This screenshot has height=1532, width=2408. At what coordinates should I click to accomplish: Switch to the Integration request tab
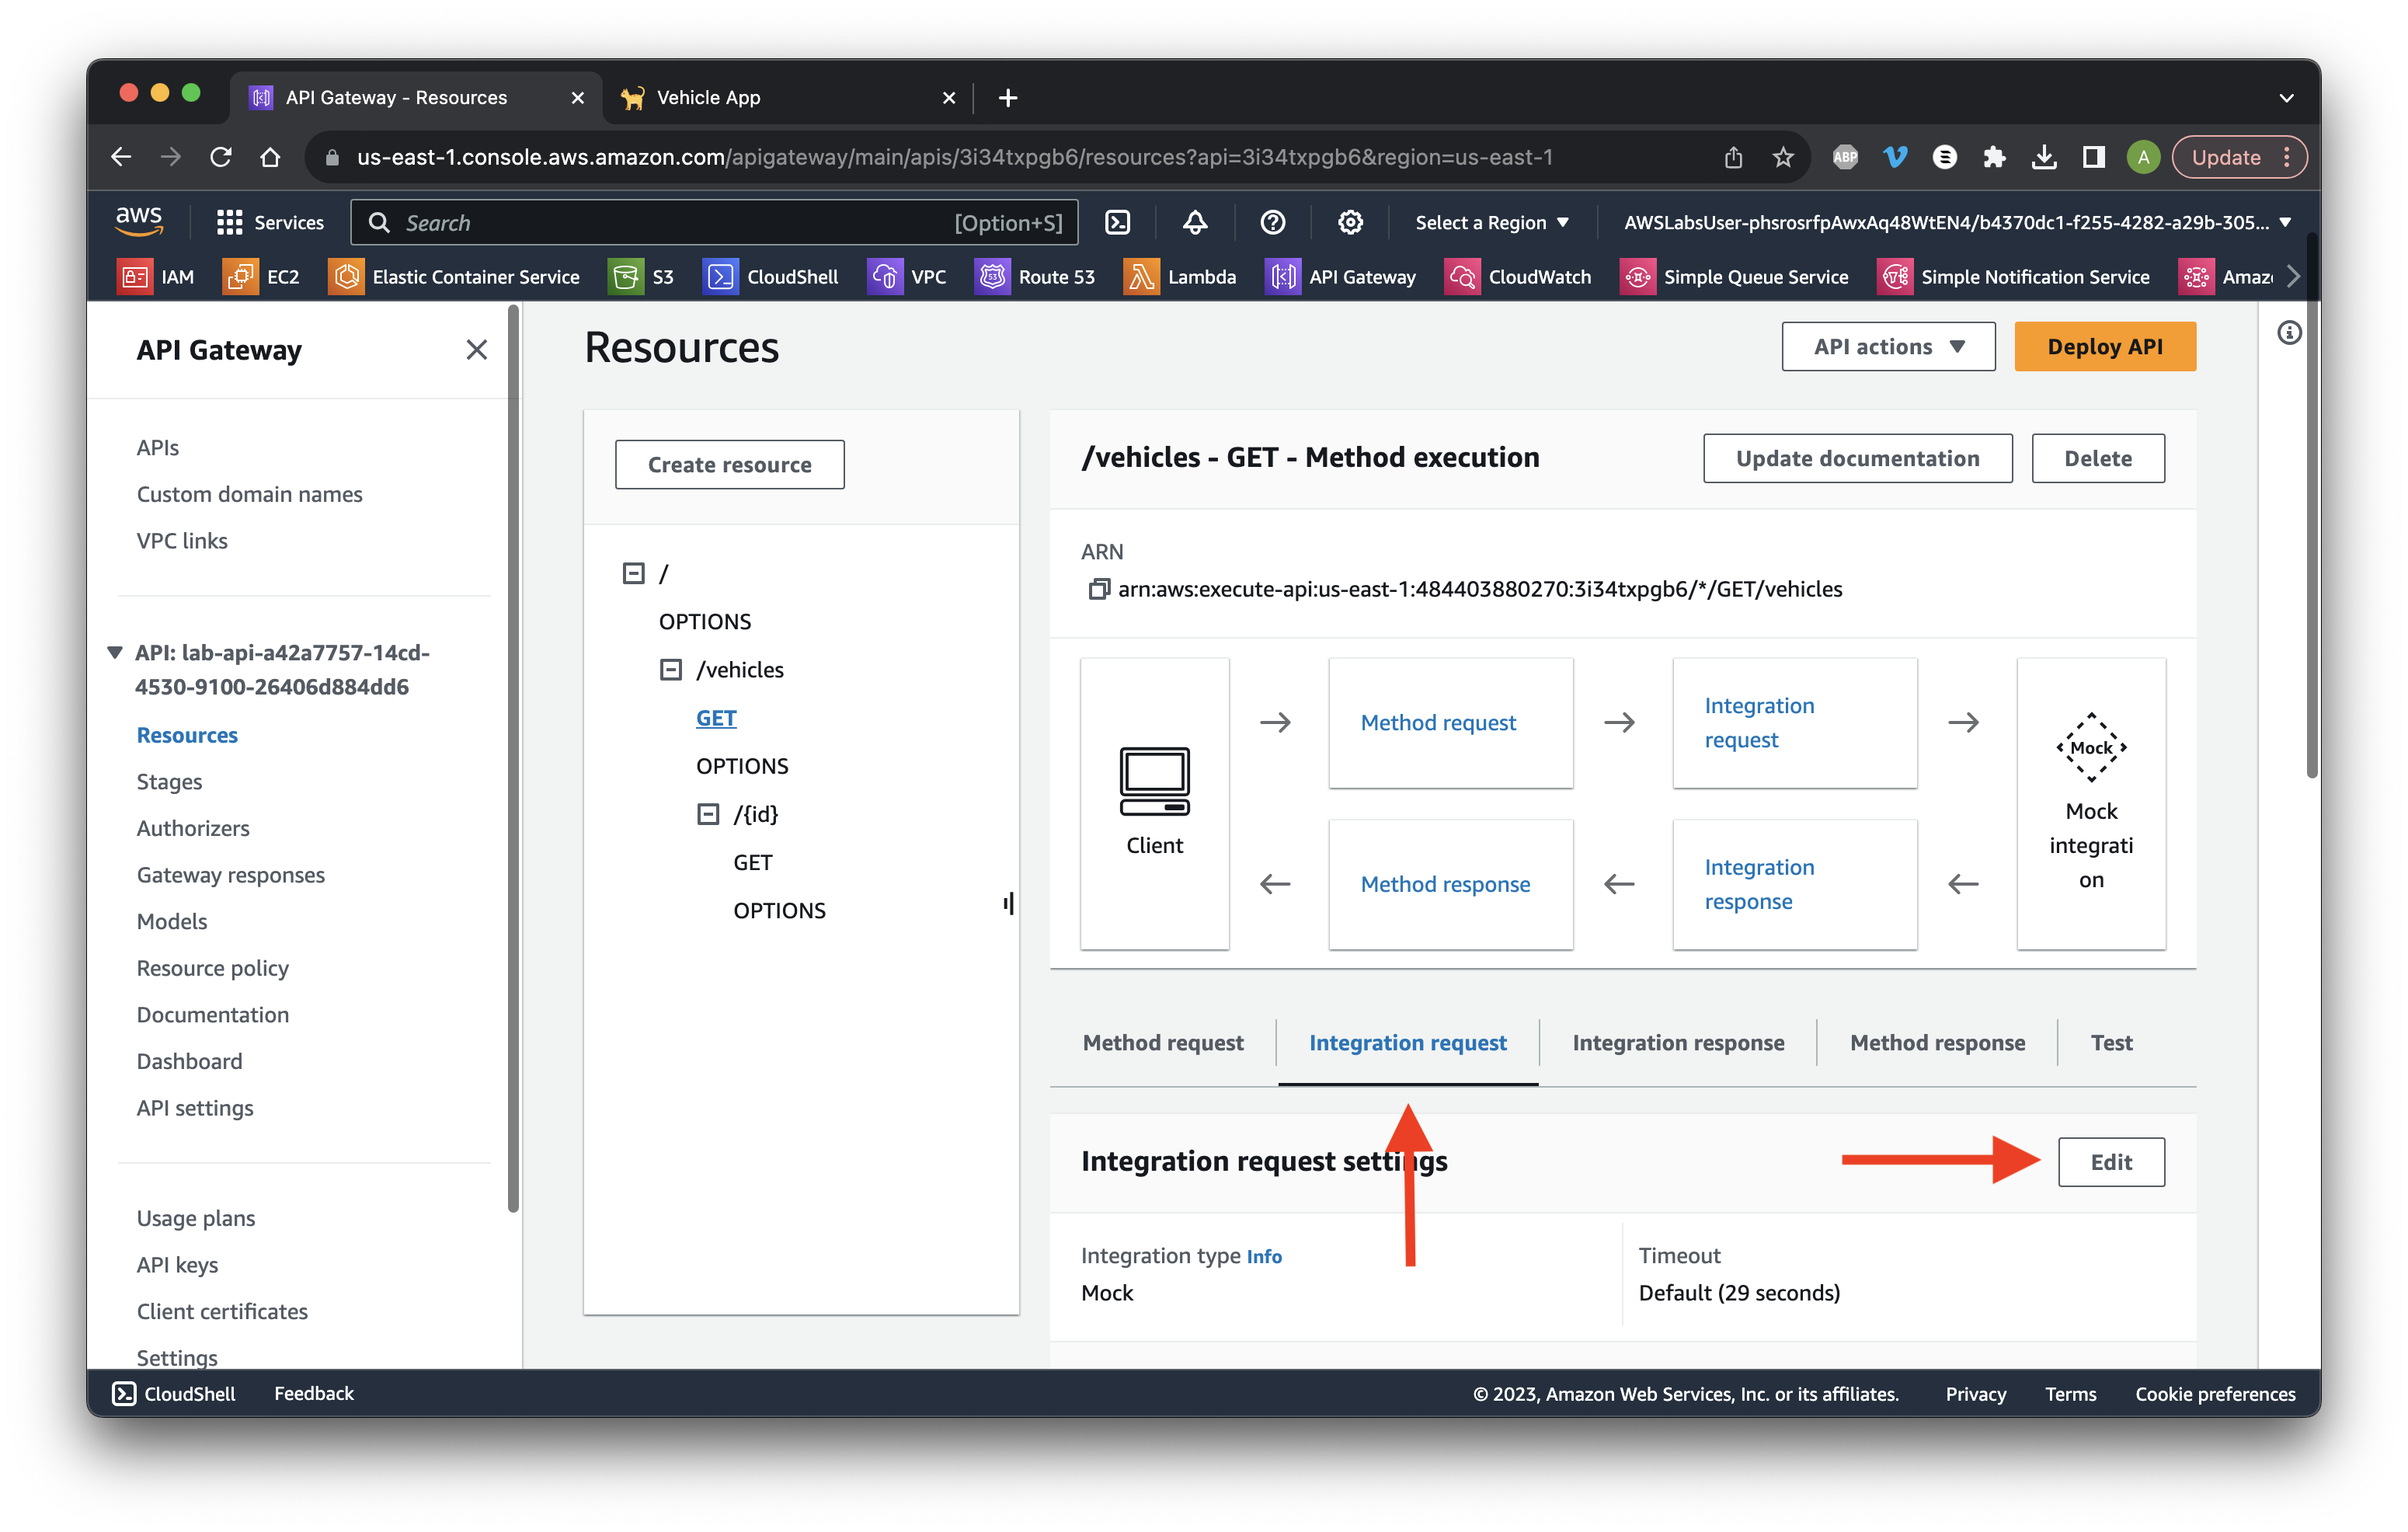coord(1407,1042)
